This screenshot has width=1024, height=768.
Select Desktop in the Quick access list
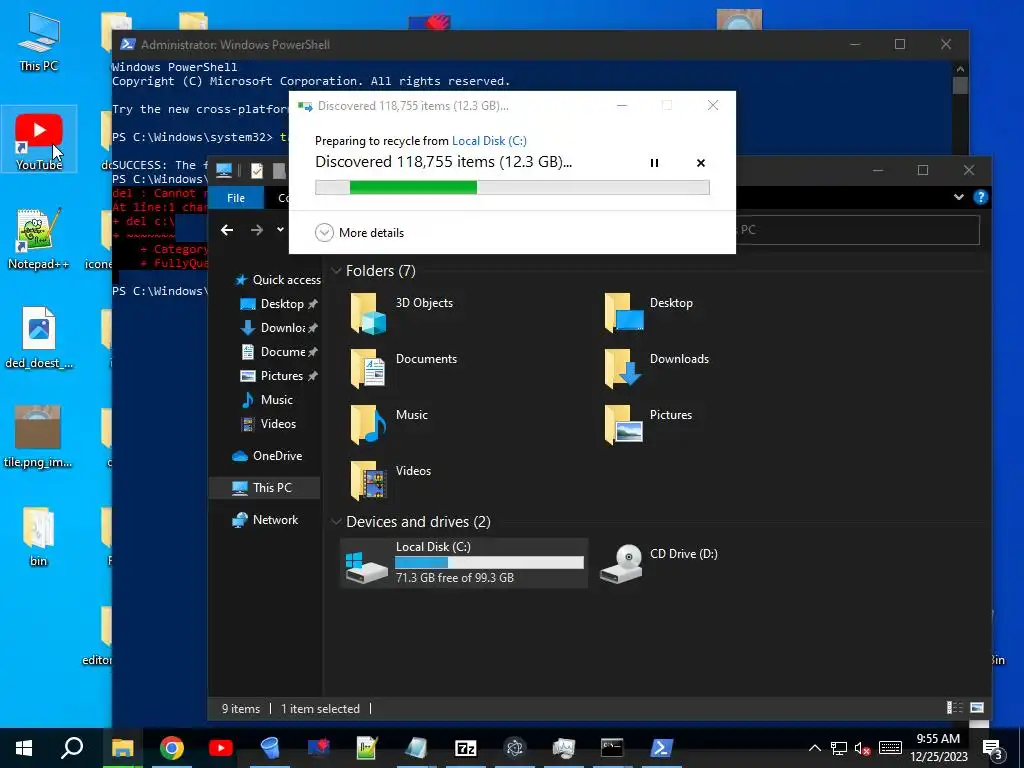[279, 304]
